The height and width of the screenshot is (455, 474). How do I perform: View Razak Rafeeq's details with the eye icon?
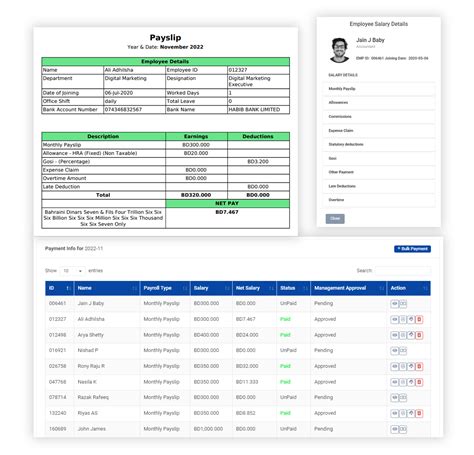[x=394, y=398]
